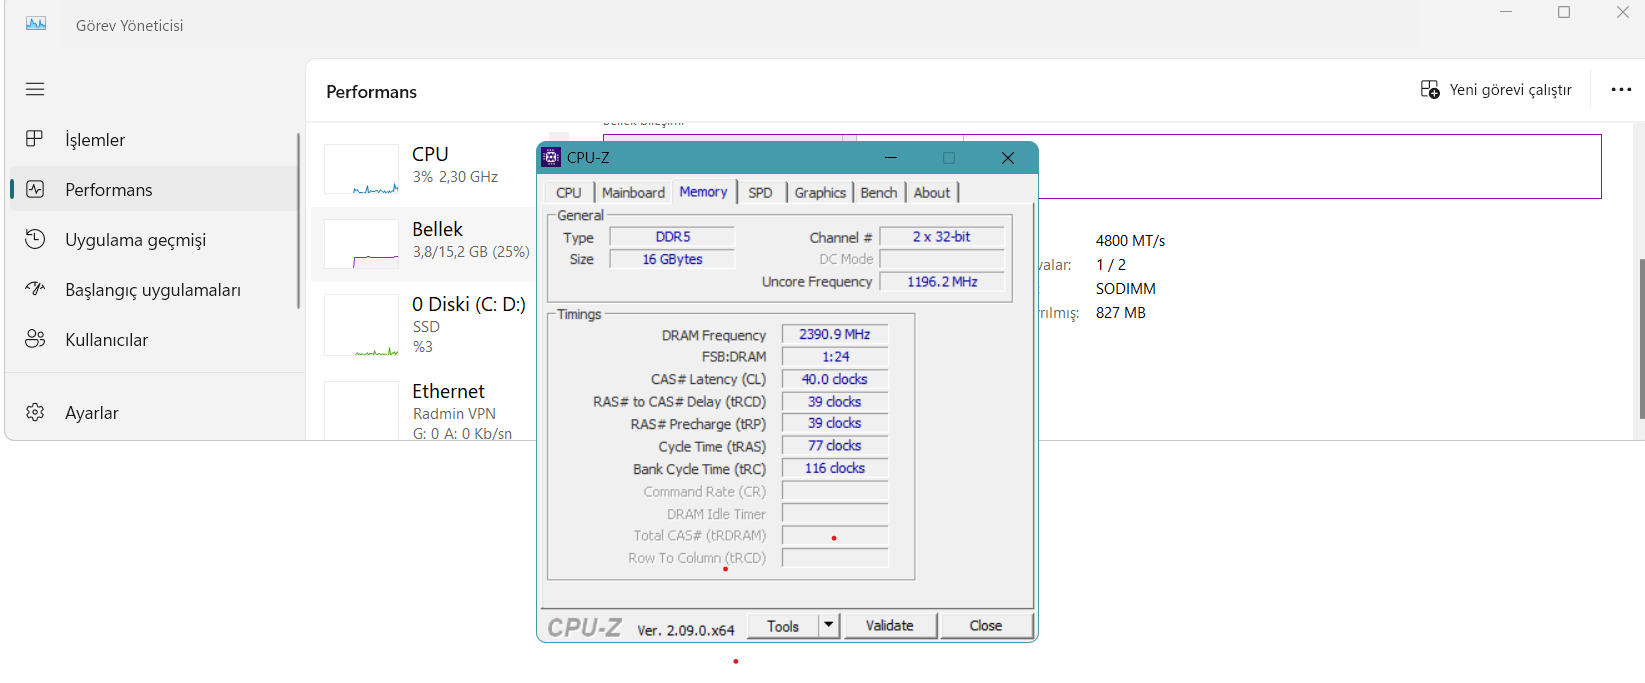Open Uygulama geçmişi history icon
1645x683 pixels.
click(x=35, y=239)
